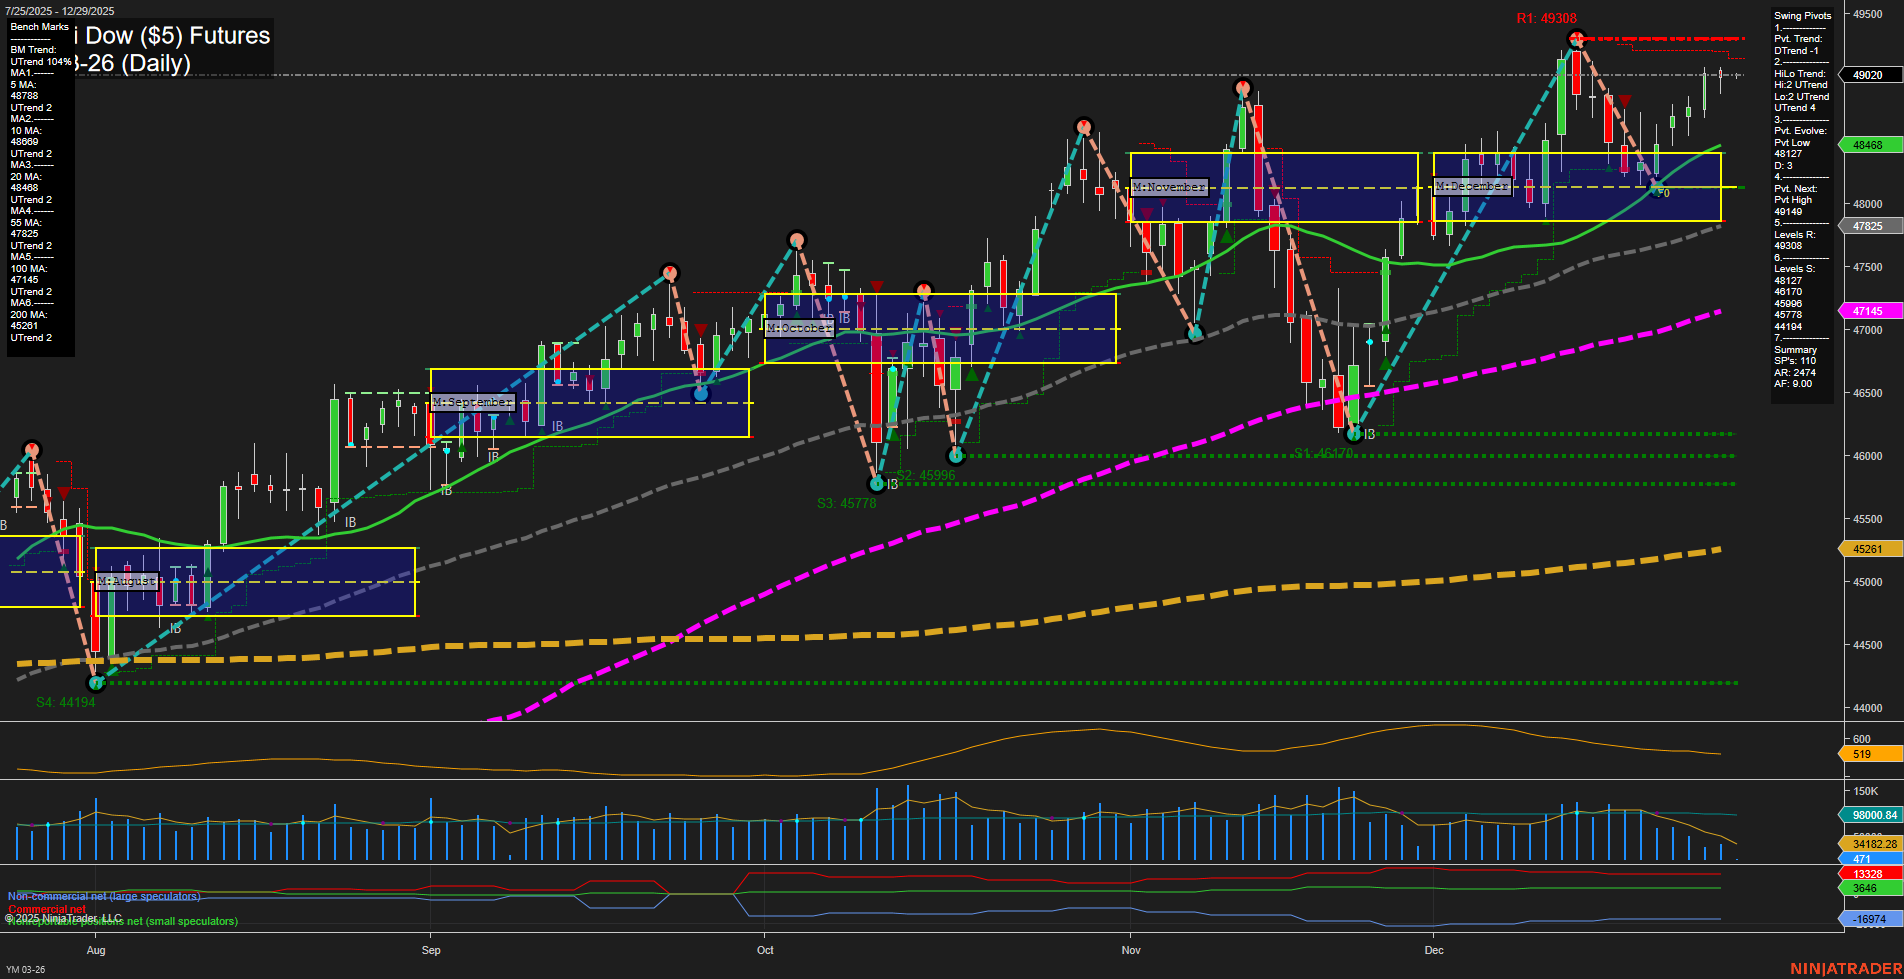
Task: Toggle the Non-commercial net (large speculators) legend
Action: 104,896
